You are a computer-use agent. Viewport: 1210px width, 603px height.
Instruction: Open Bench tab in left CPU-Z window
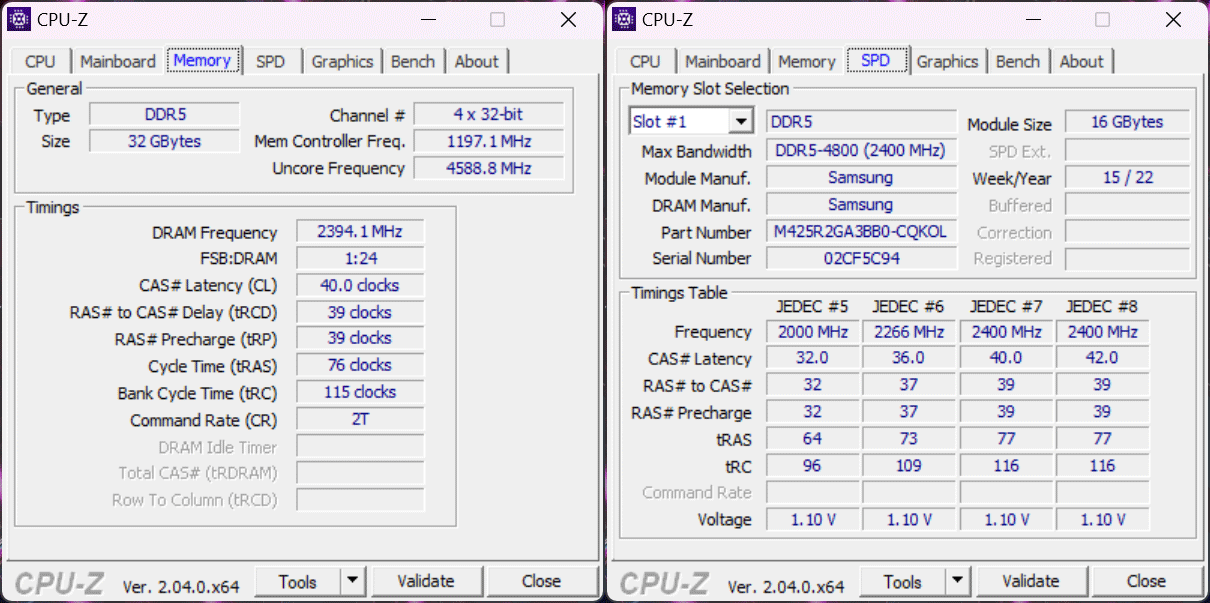413,61
